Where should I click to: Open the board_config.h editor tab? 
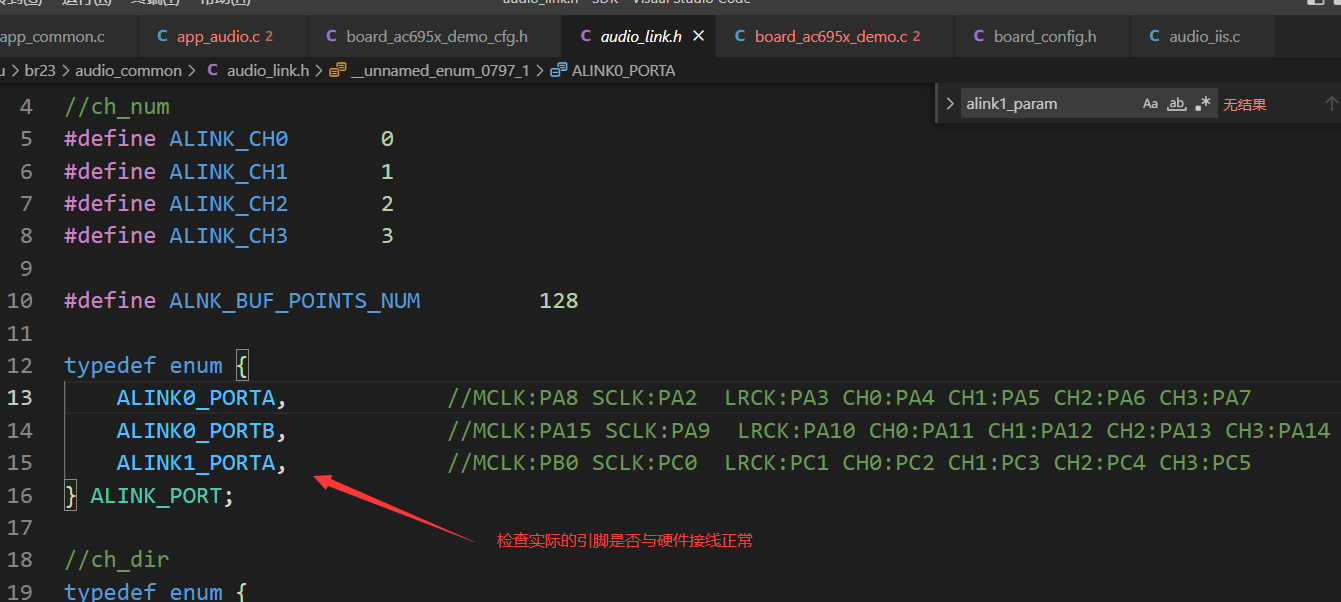(1042, 36)
